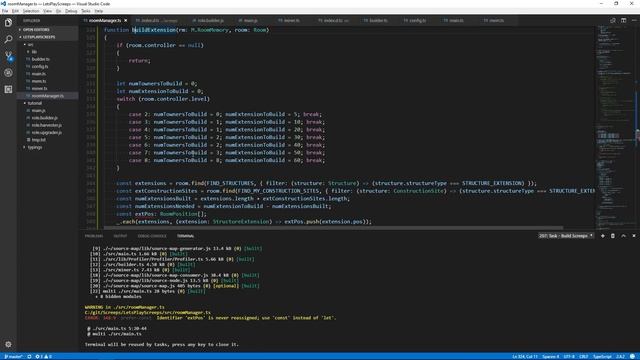Click the CRLF line ending indicator
This screenshot has height=360, width=640.
(584, 357)
